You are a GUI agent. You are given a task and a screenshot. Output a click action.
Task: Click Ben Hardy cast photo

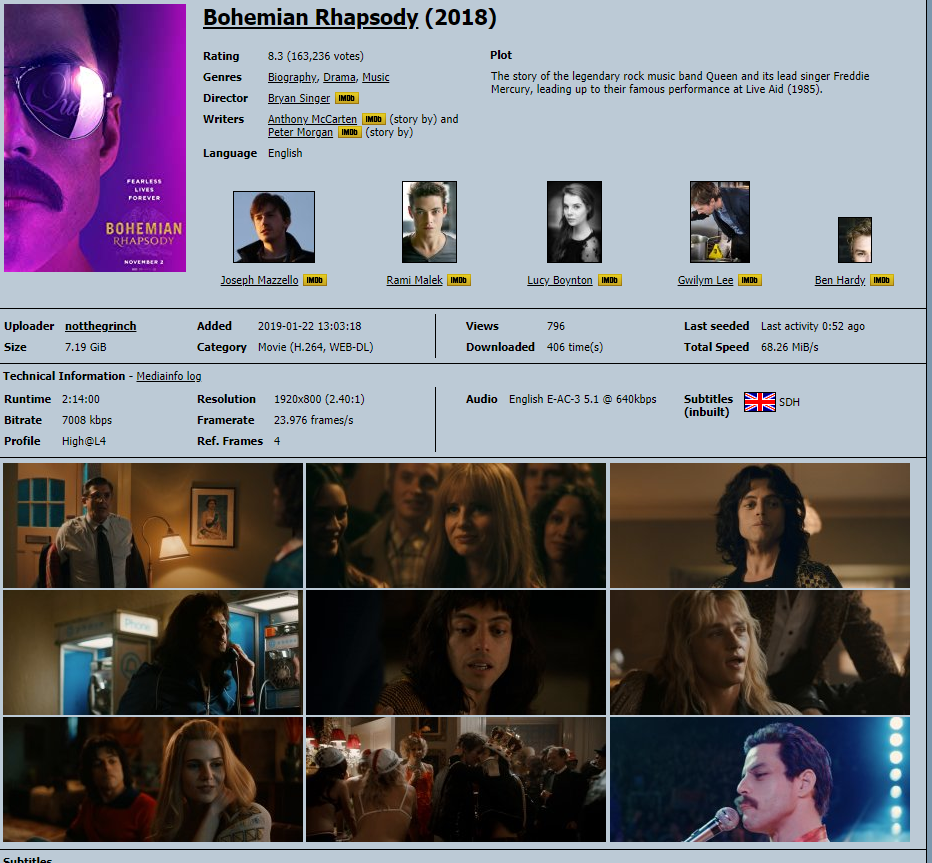click(x=855, y=240)
